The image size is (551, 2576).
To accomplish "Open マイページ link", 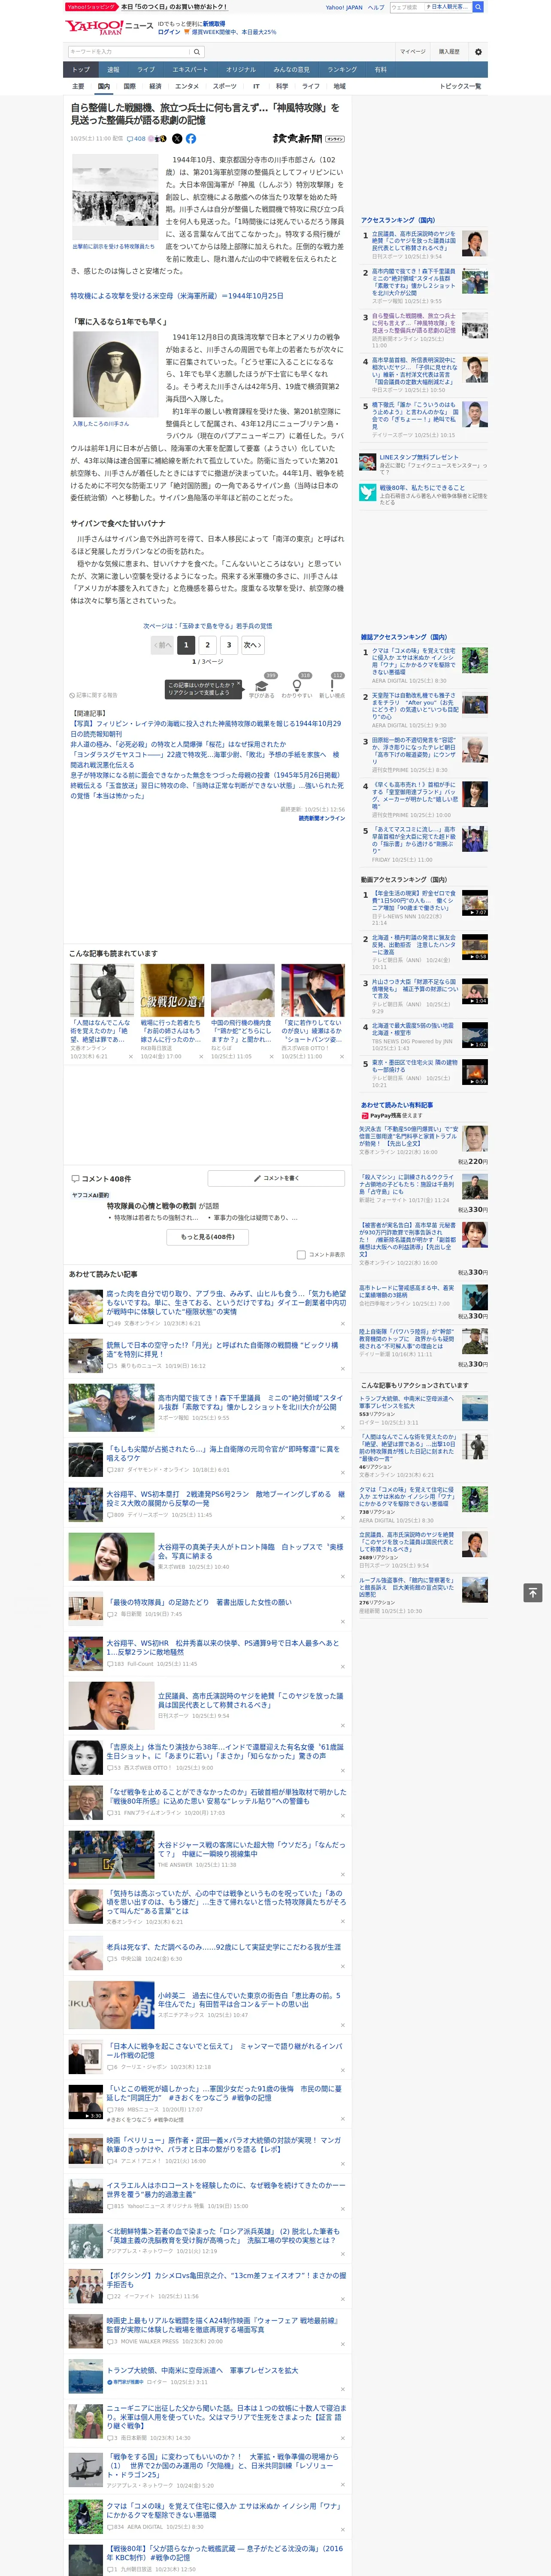I will click(412, 52).
